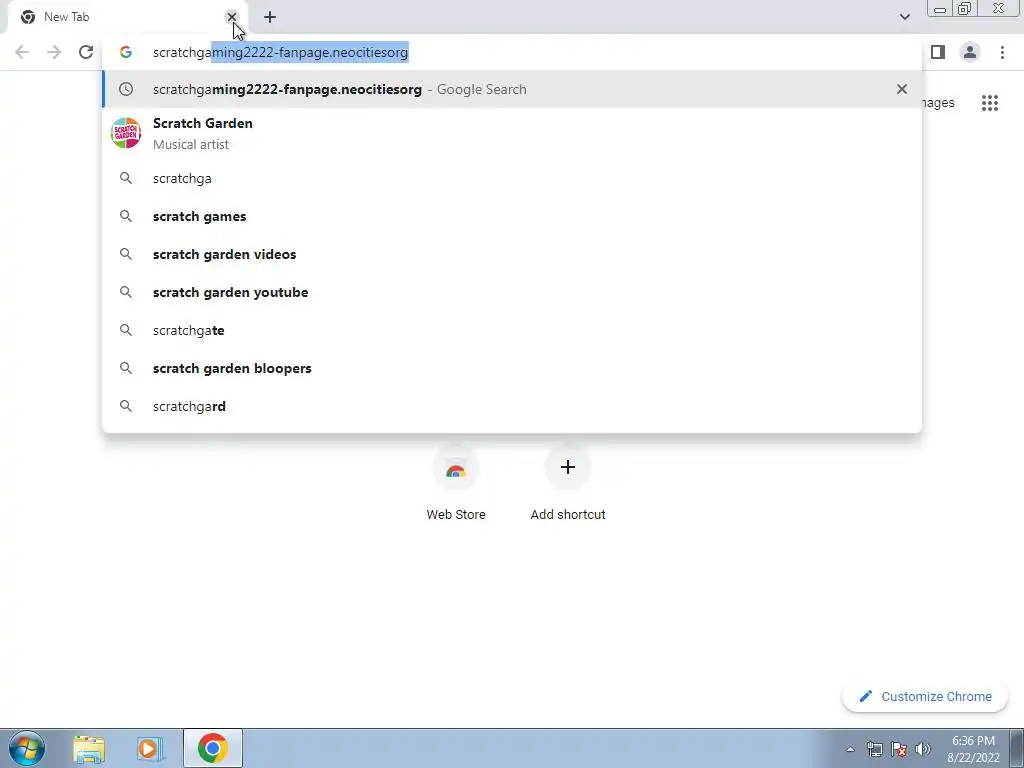This screenshot has width=1024, height=768.
Task: Click the browser Back arrow
Action: 22,52
